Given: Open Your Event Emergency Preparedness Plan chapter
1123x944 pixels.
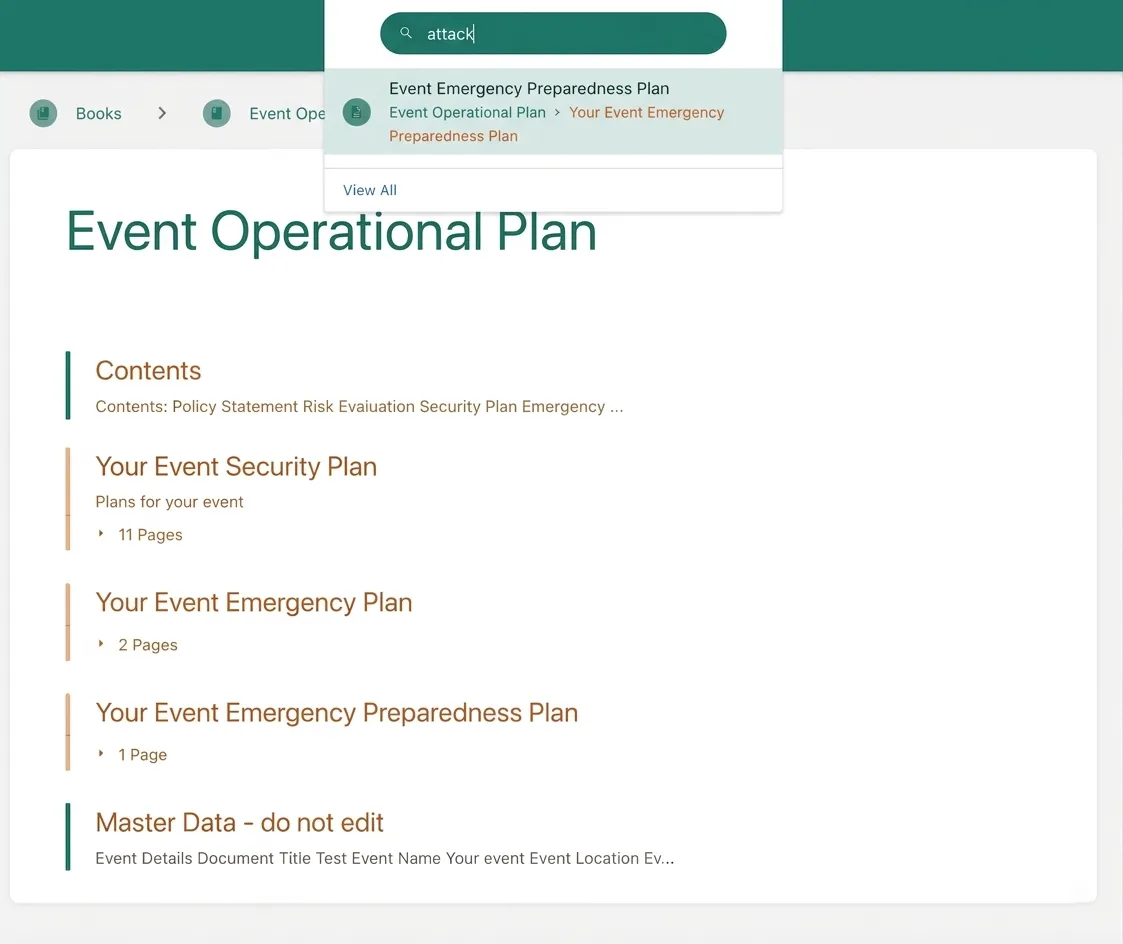Looking at the screenshot, I should pyautogui.click(x=337, y=713).
